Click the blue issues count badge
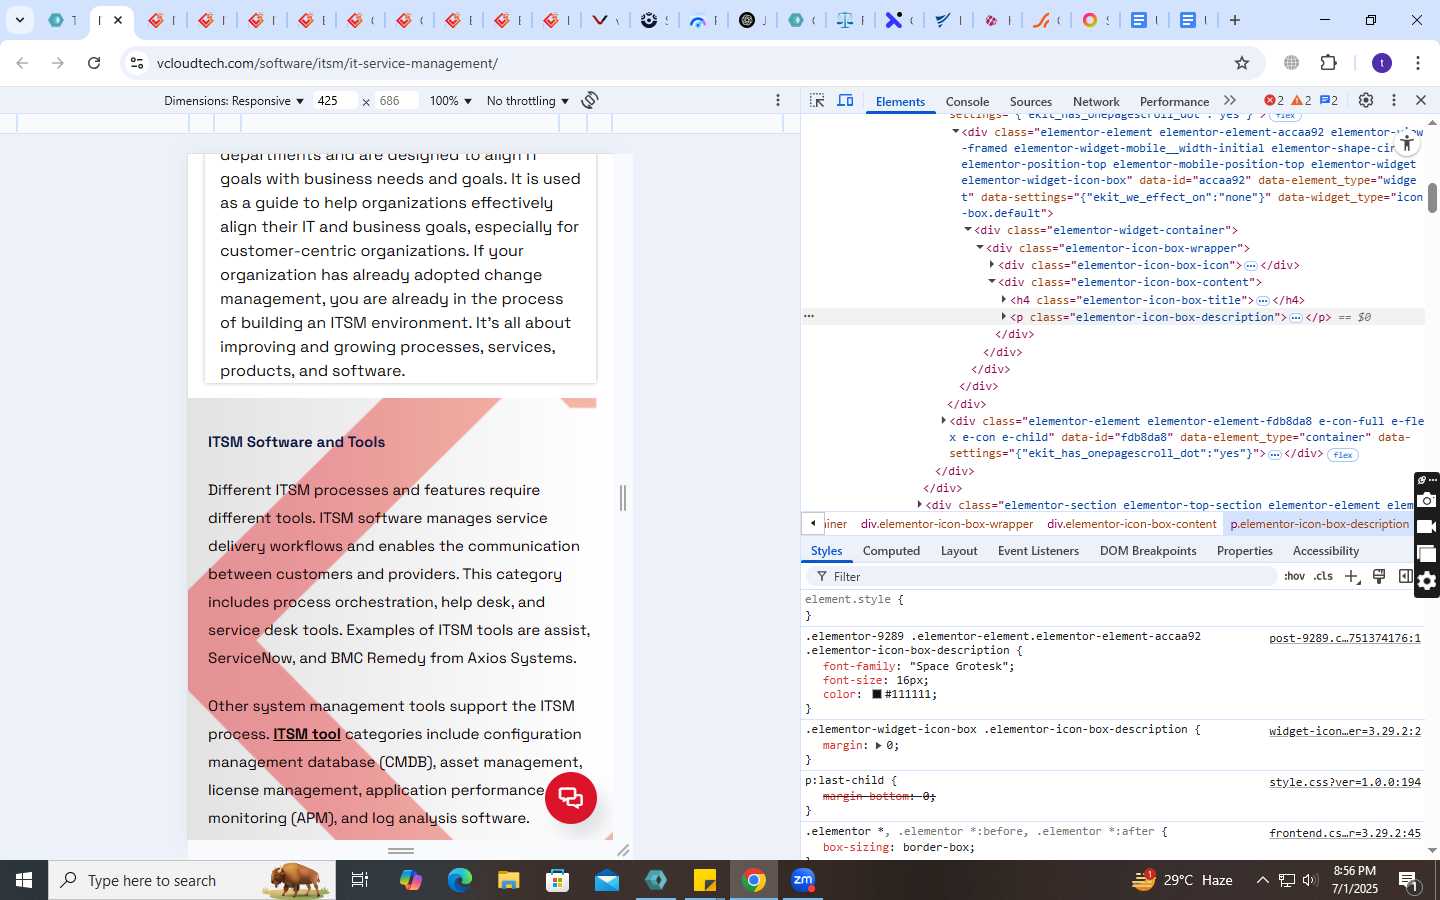 pyautogui.click(x=1329, y=100)
